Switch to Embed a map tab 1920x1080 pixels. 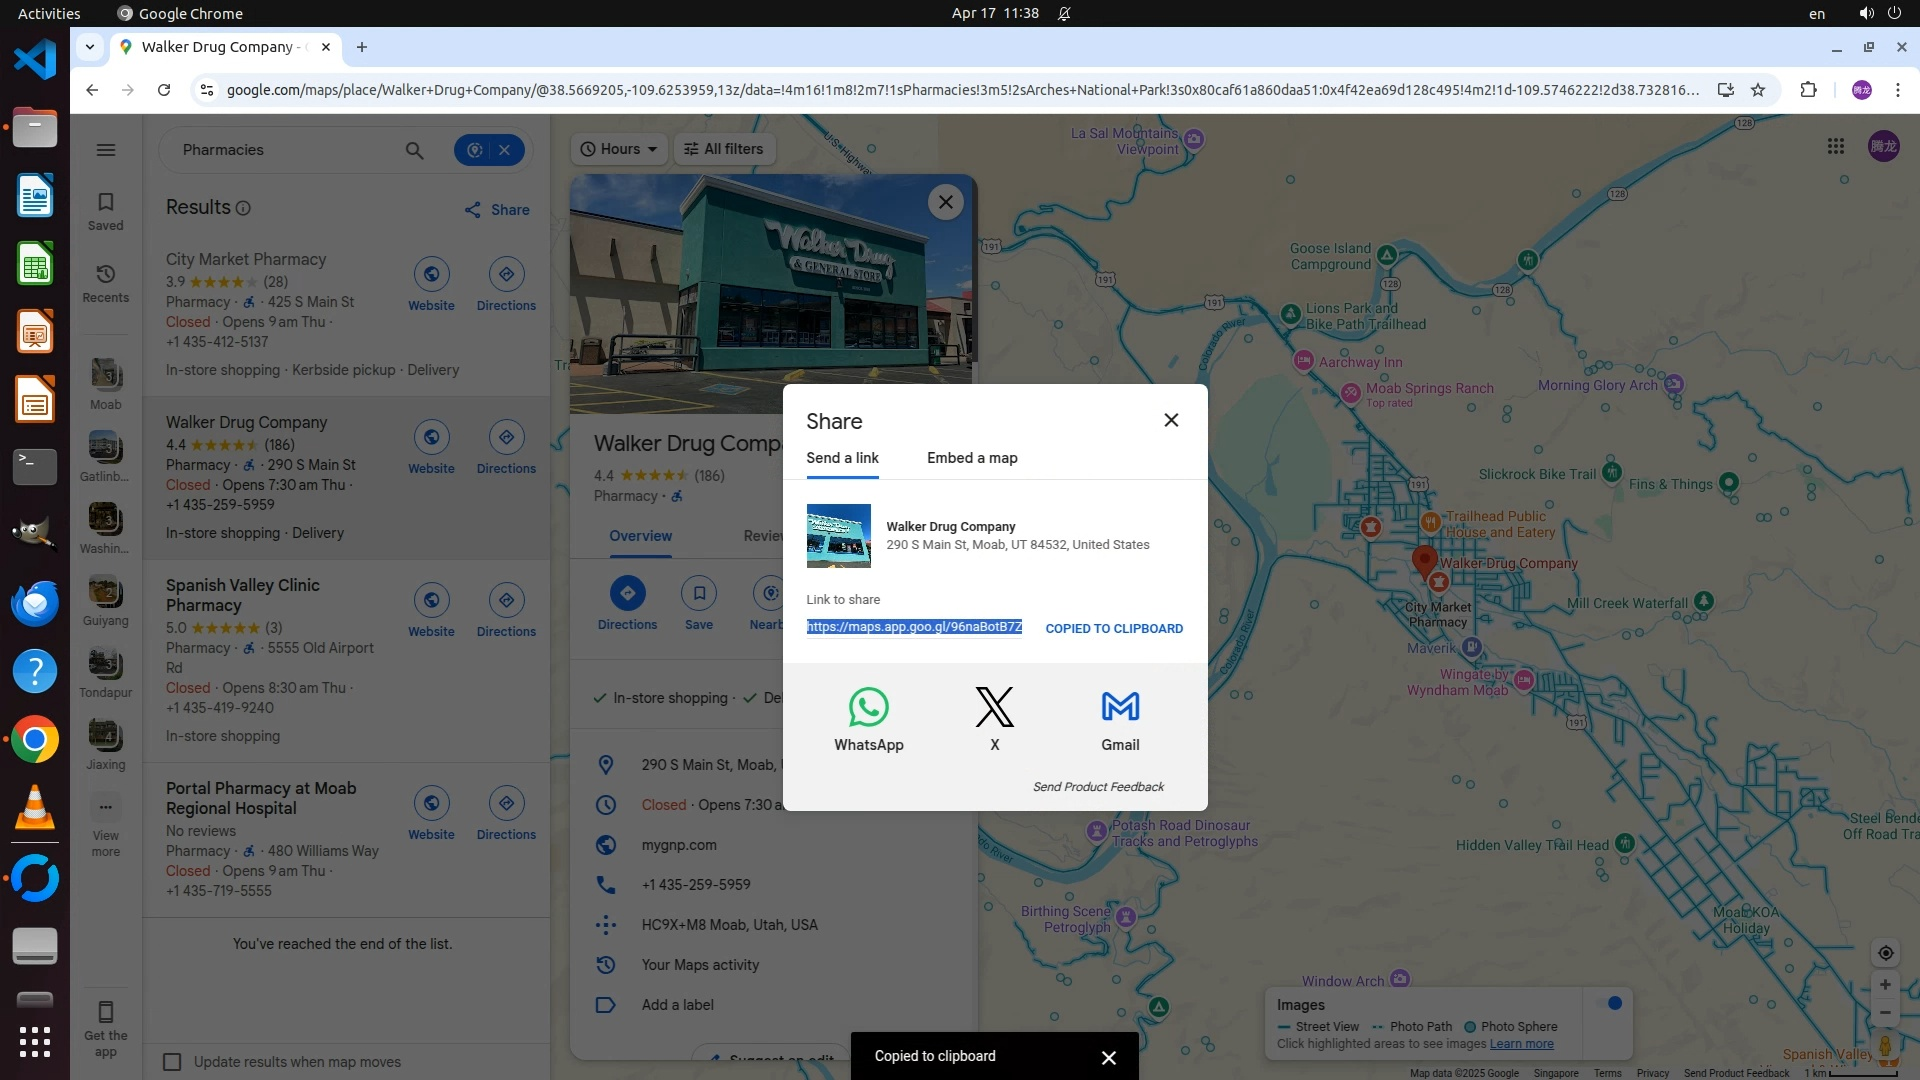(971, 458)
